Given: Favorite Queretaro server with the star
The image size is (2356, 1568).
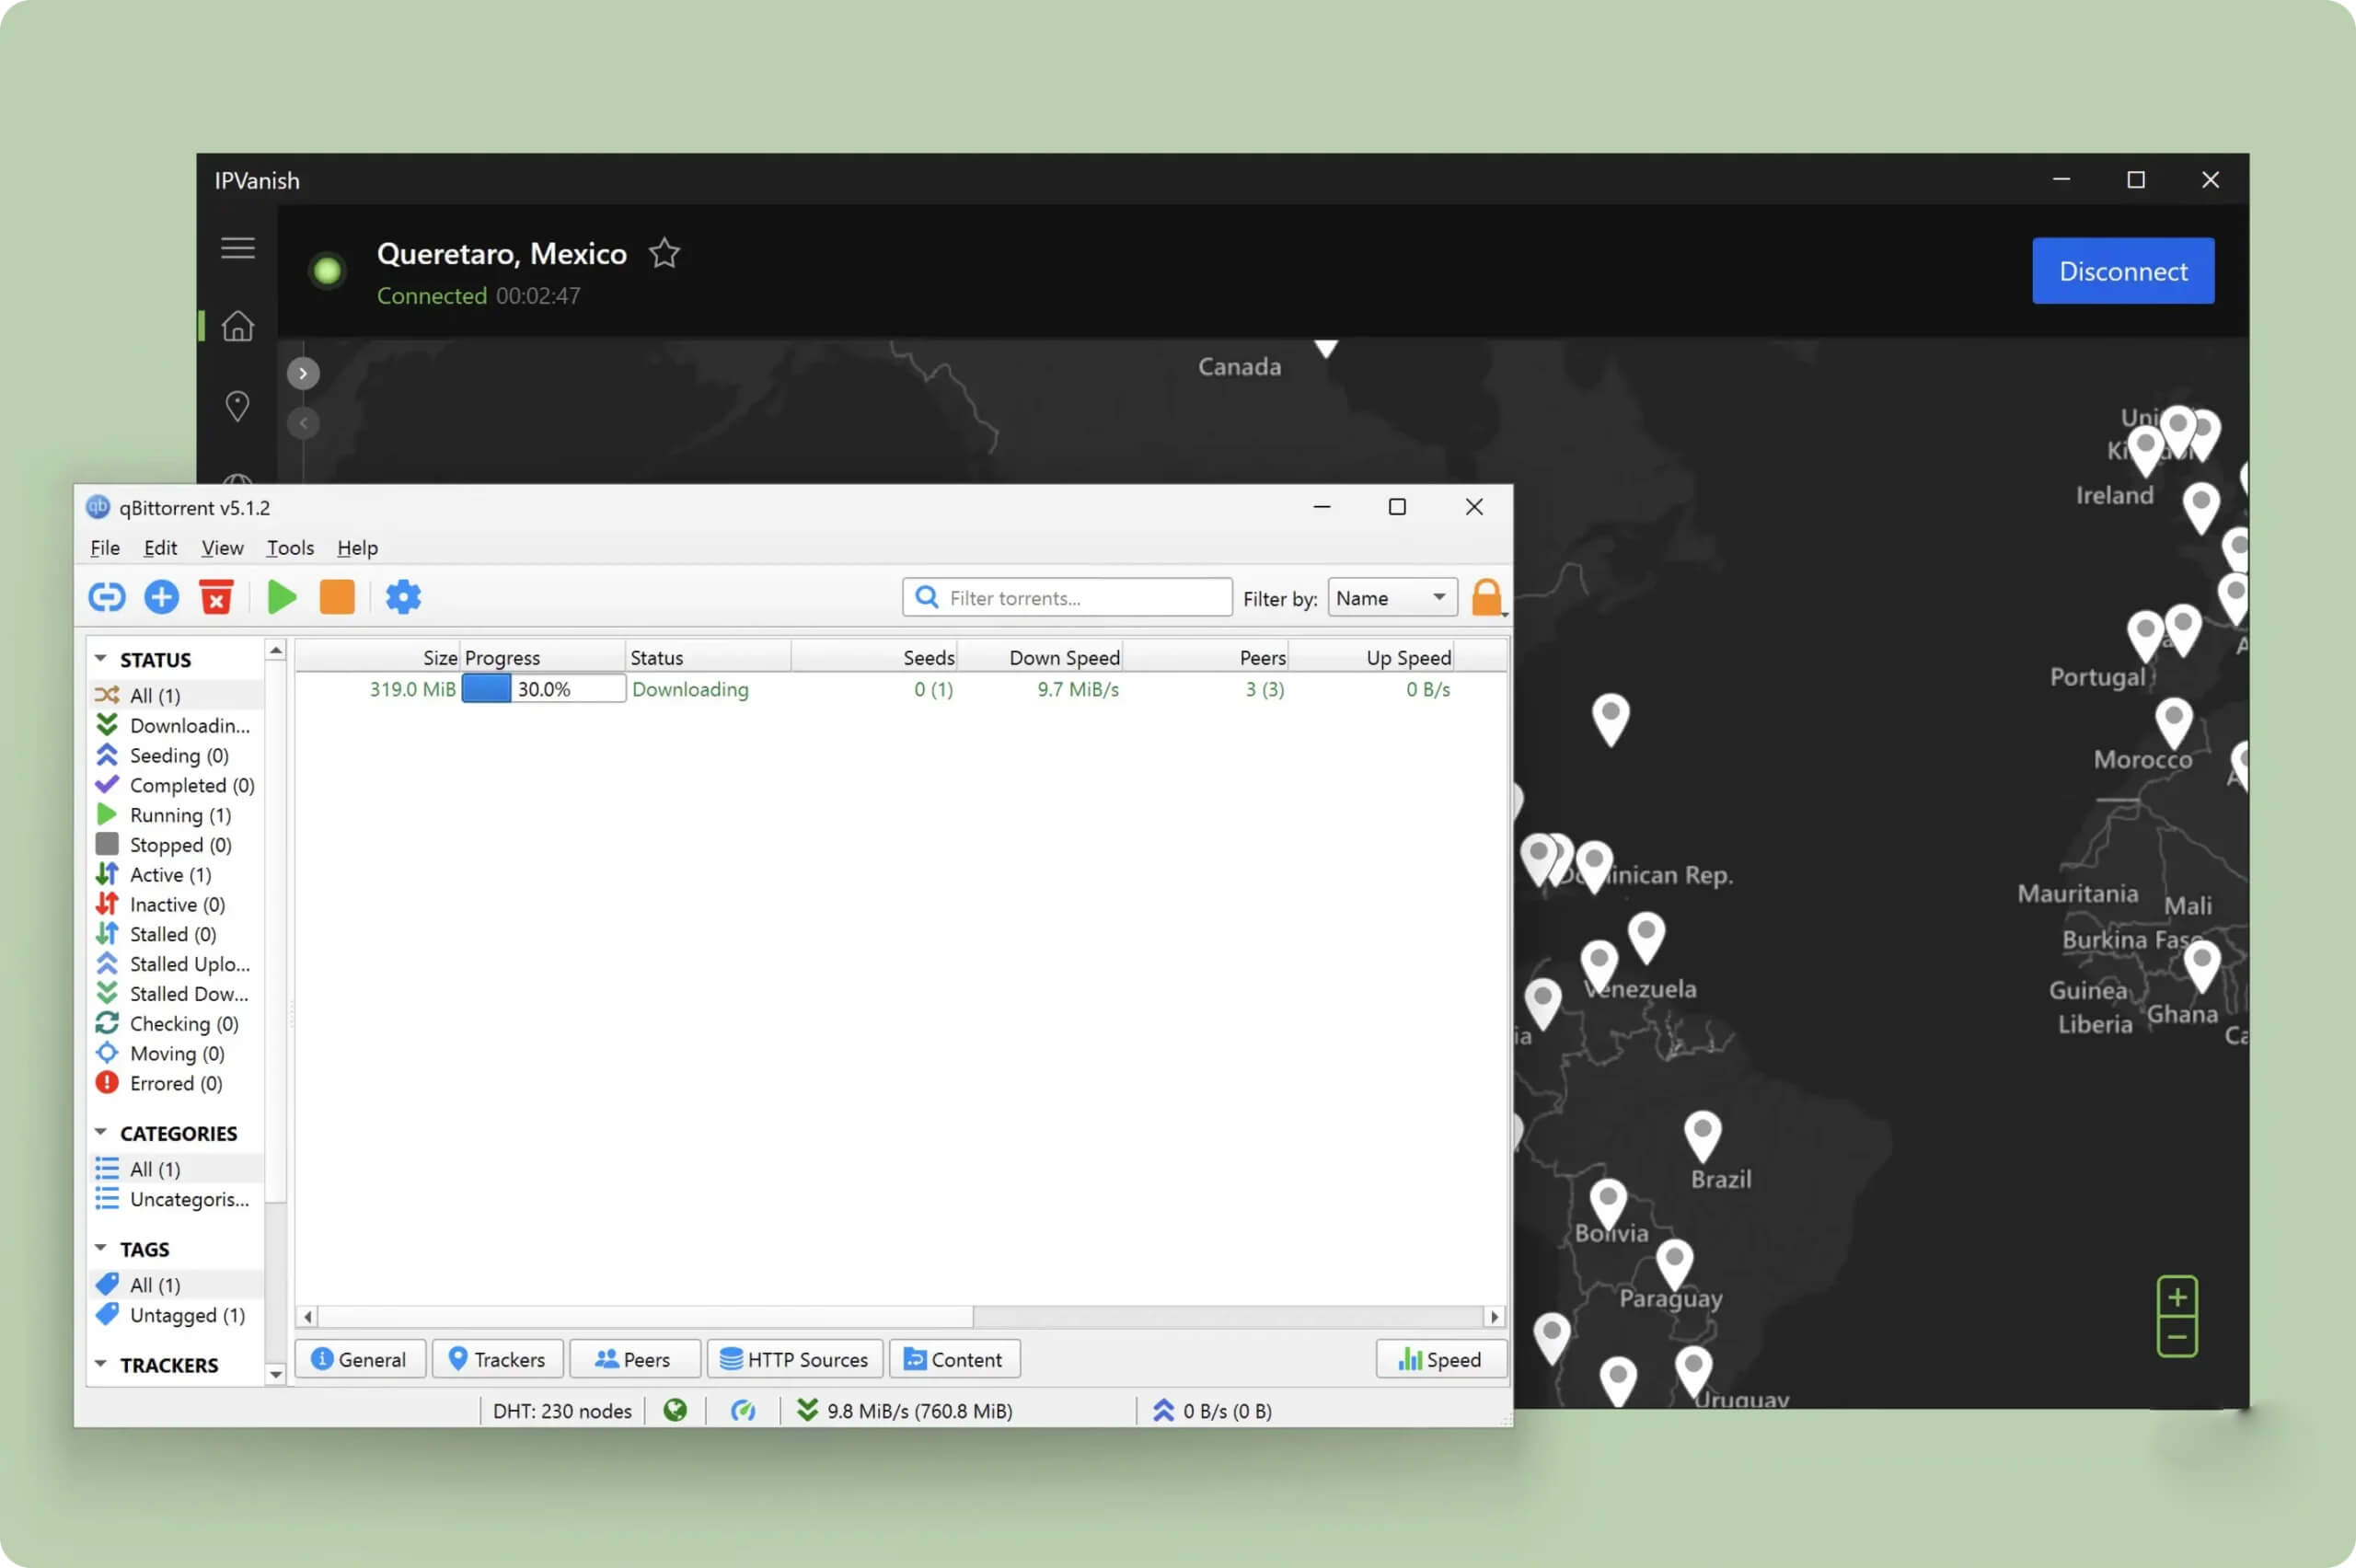Looking at the screenshot, I should point(664,253).
